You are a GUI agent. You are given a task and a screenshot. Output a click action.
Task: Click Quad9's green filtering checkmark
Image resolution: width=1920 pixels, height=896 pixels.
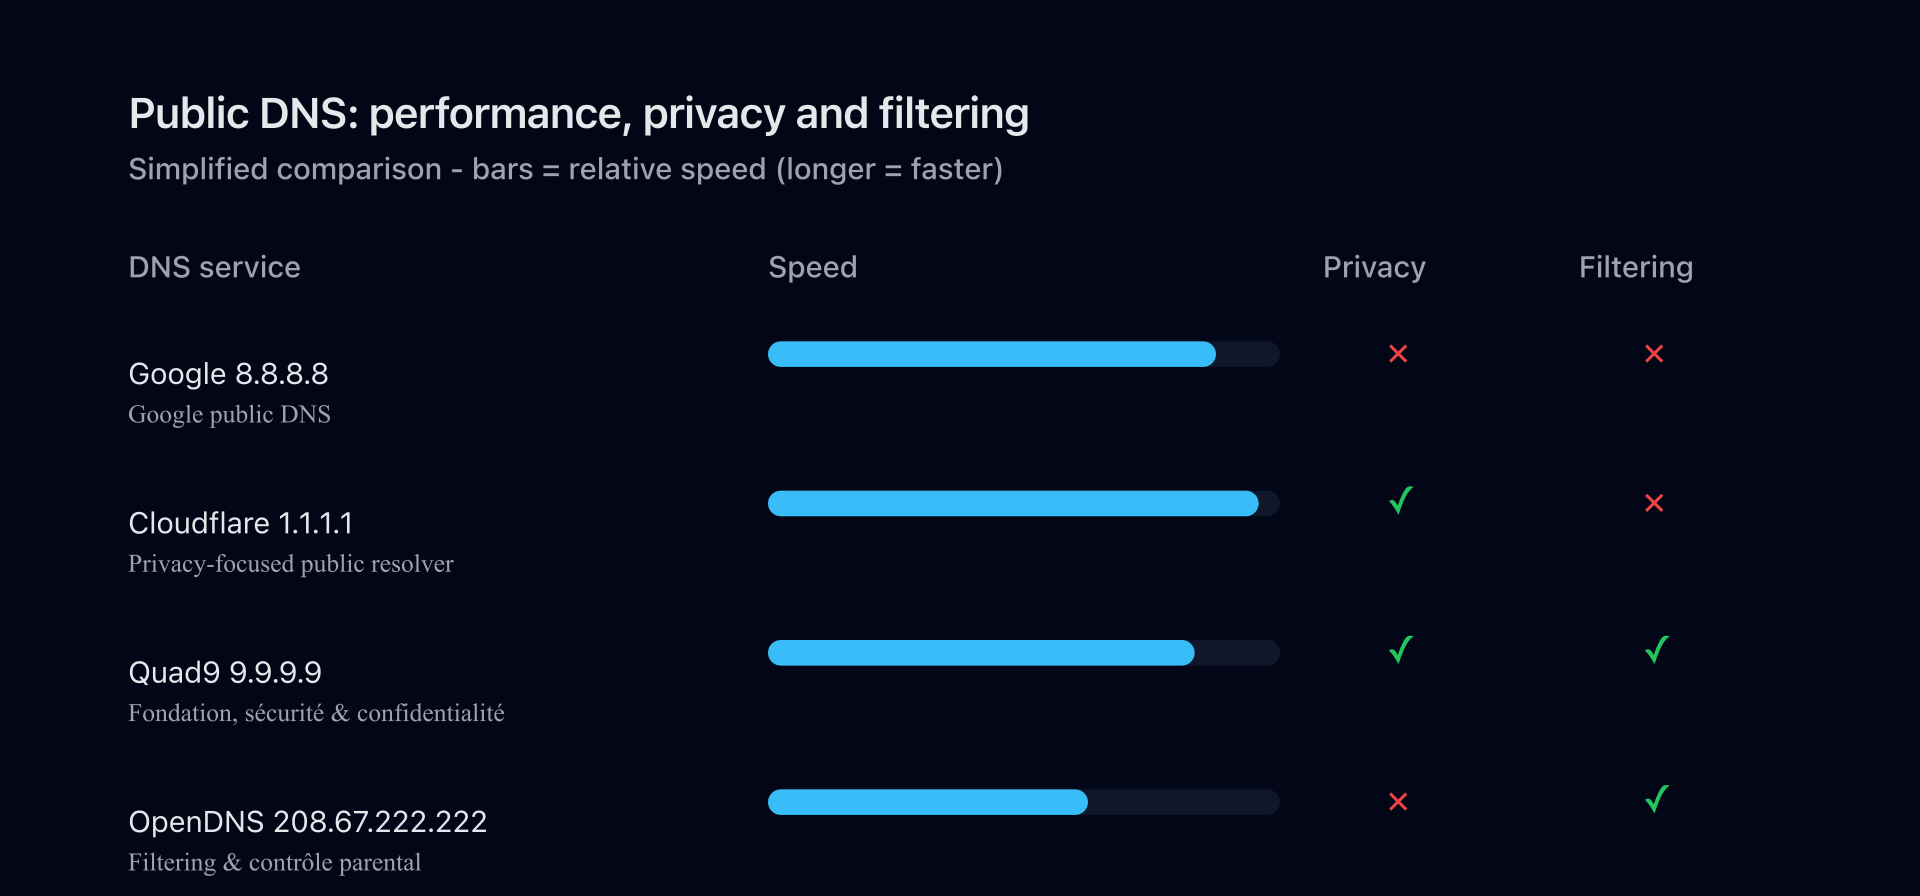pyautogui.click(x=1657, y=650)
